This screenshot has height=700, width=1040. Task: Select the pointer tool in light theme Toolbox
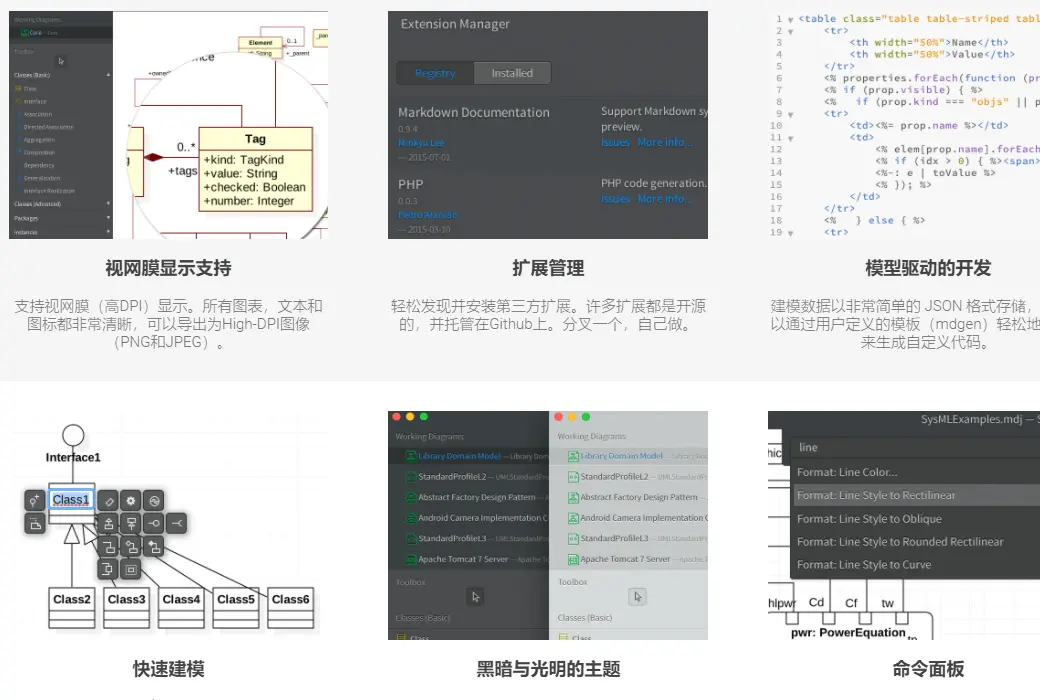(x=637, y=596)
